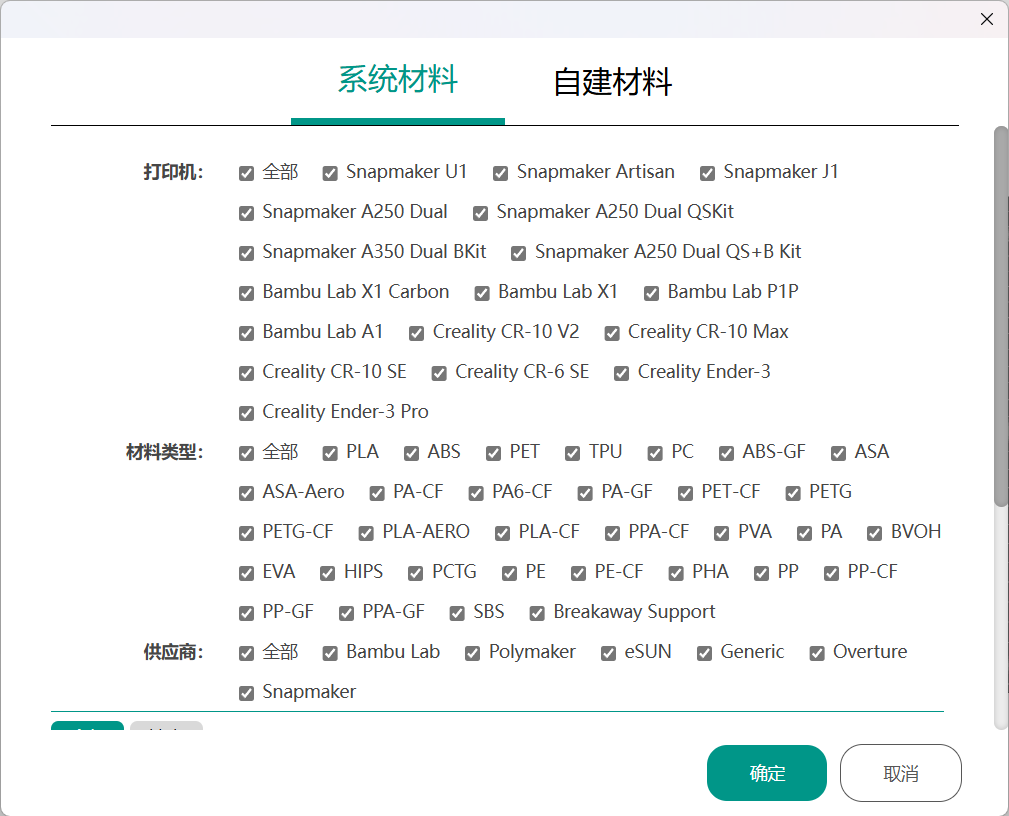Image resolution: width=1009 pixels, height=816 pixels.
Task: Select the 系统材料 tab
Action: pyautogui.click(x=397, y=79)
